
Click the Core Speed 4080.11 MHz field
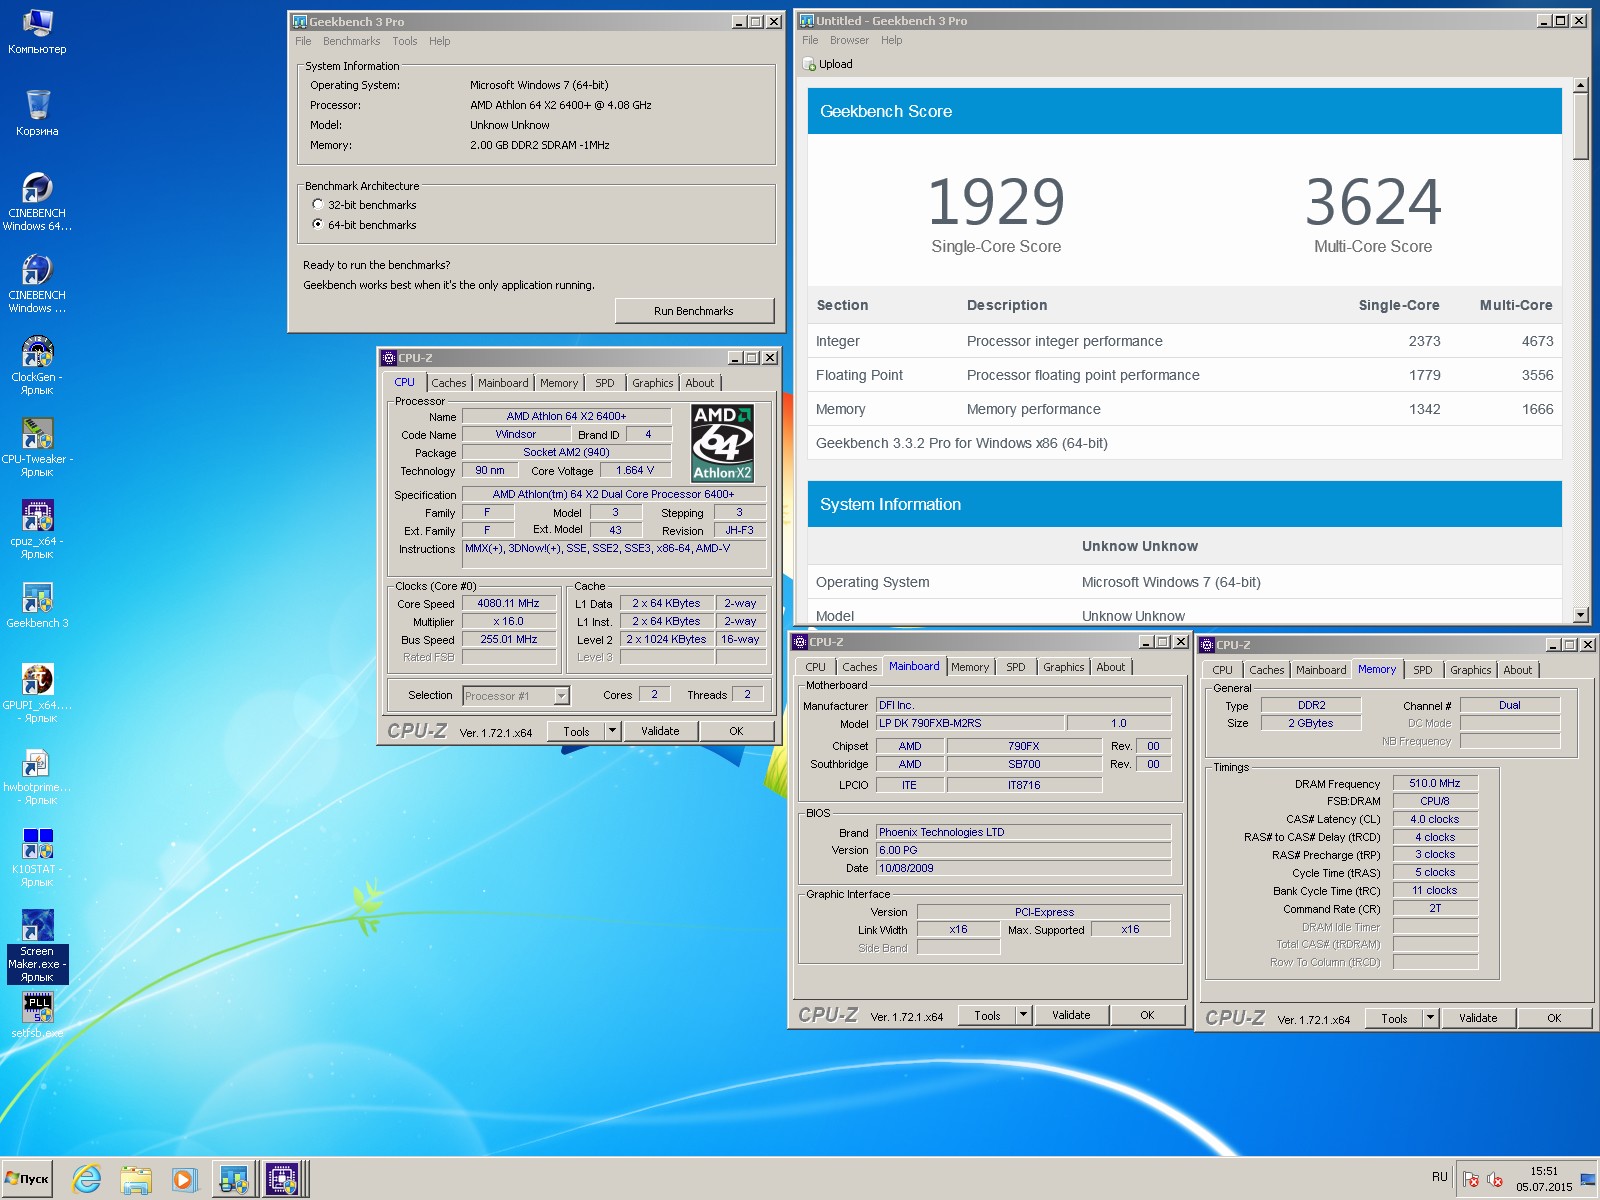(508, 603)
